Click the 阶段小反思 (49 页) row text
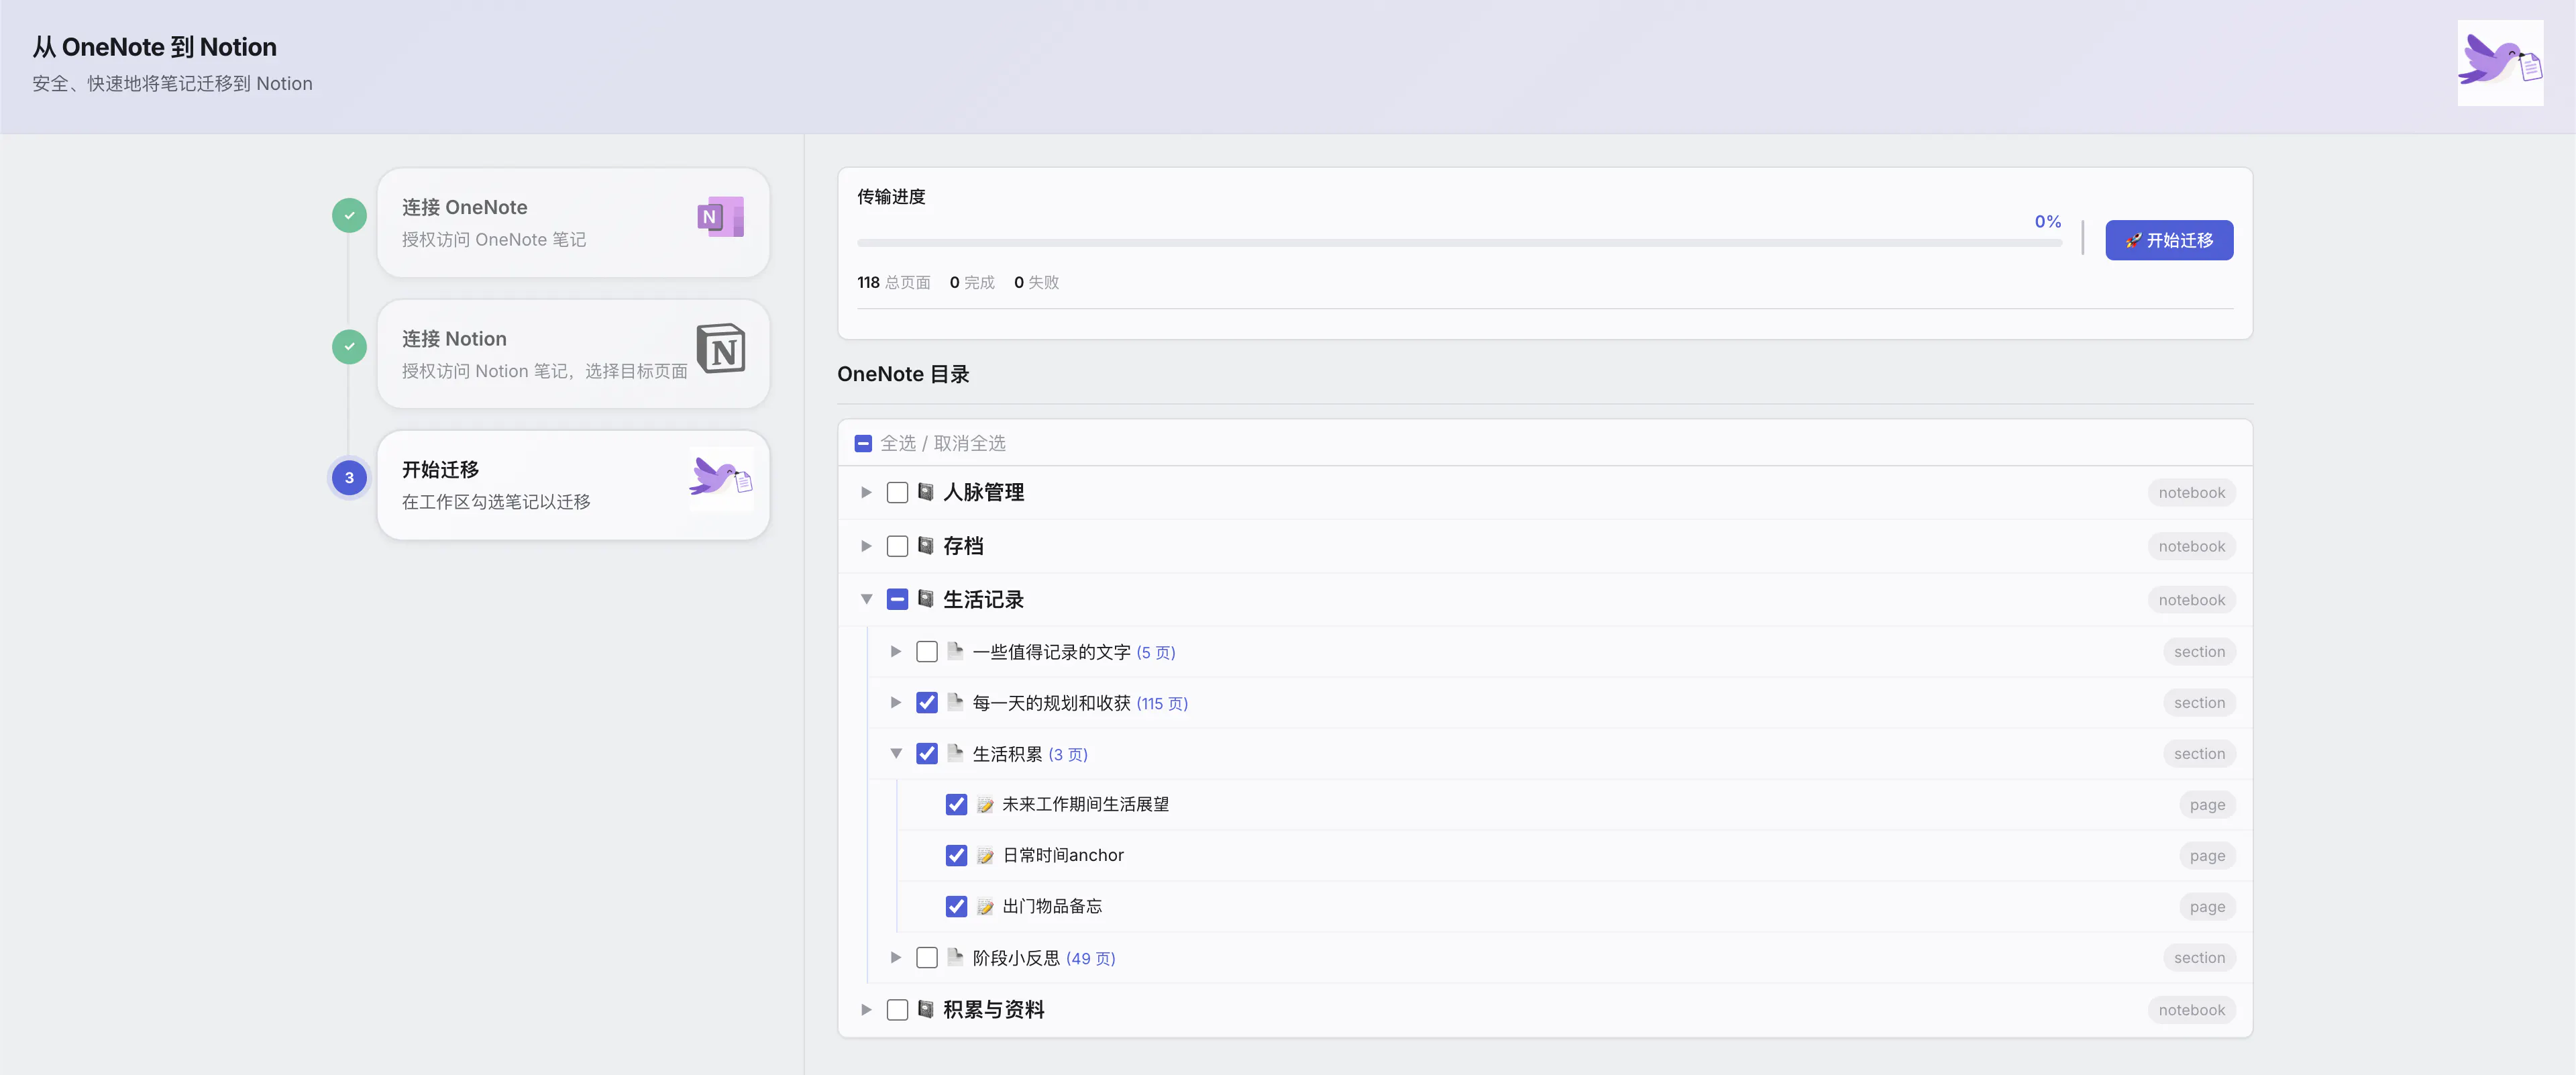Image resolution: width=2576 pixels, height=1075 pixels. [x=1044, y=958]
